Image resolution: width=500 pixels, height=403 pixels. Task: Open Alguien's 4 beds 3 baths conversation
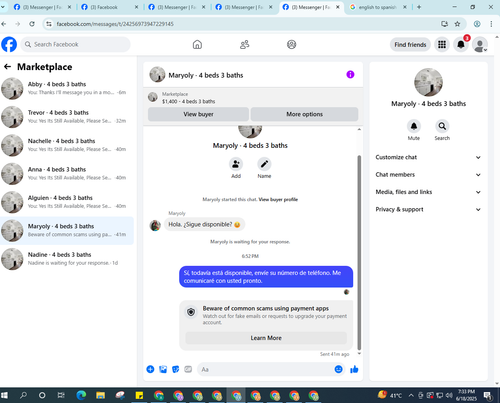67,202
